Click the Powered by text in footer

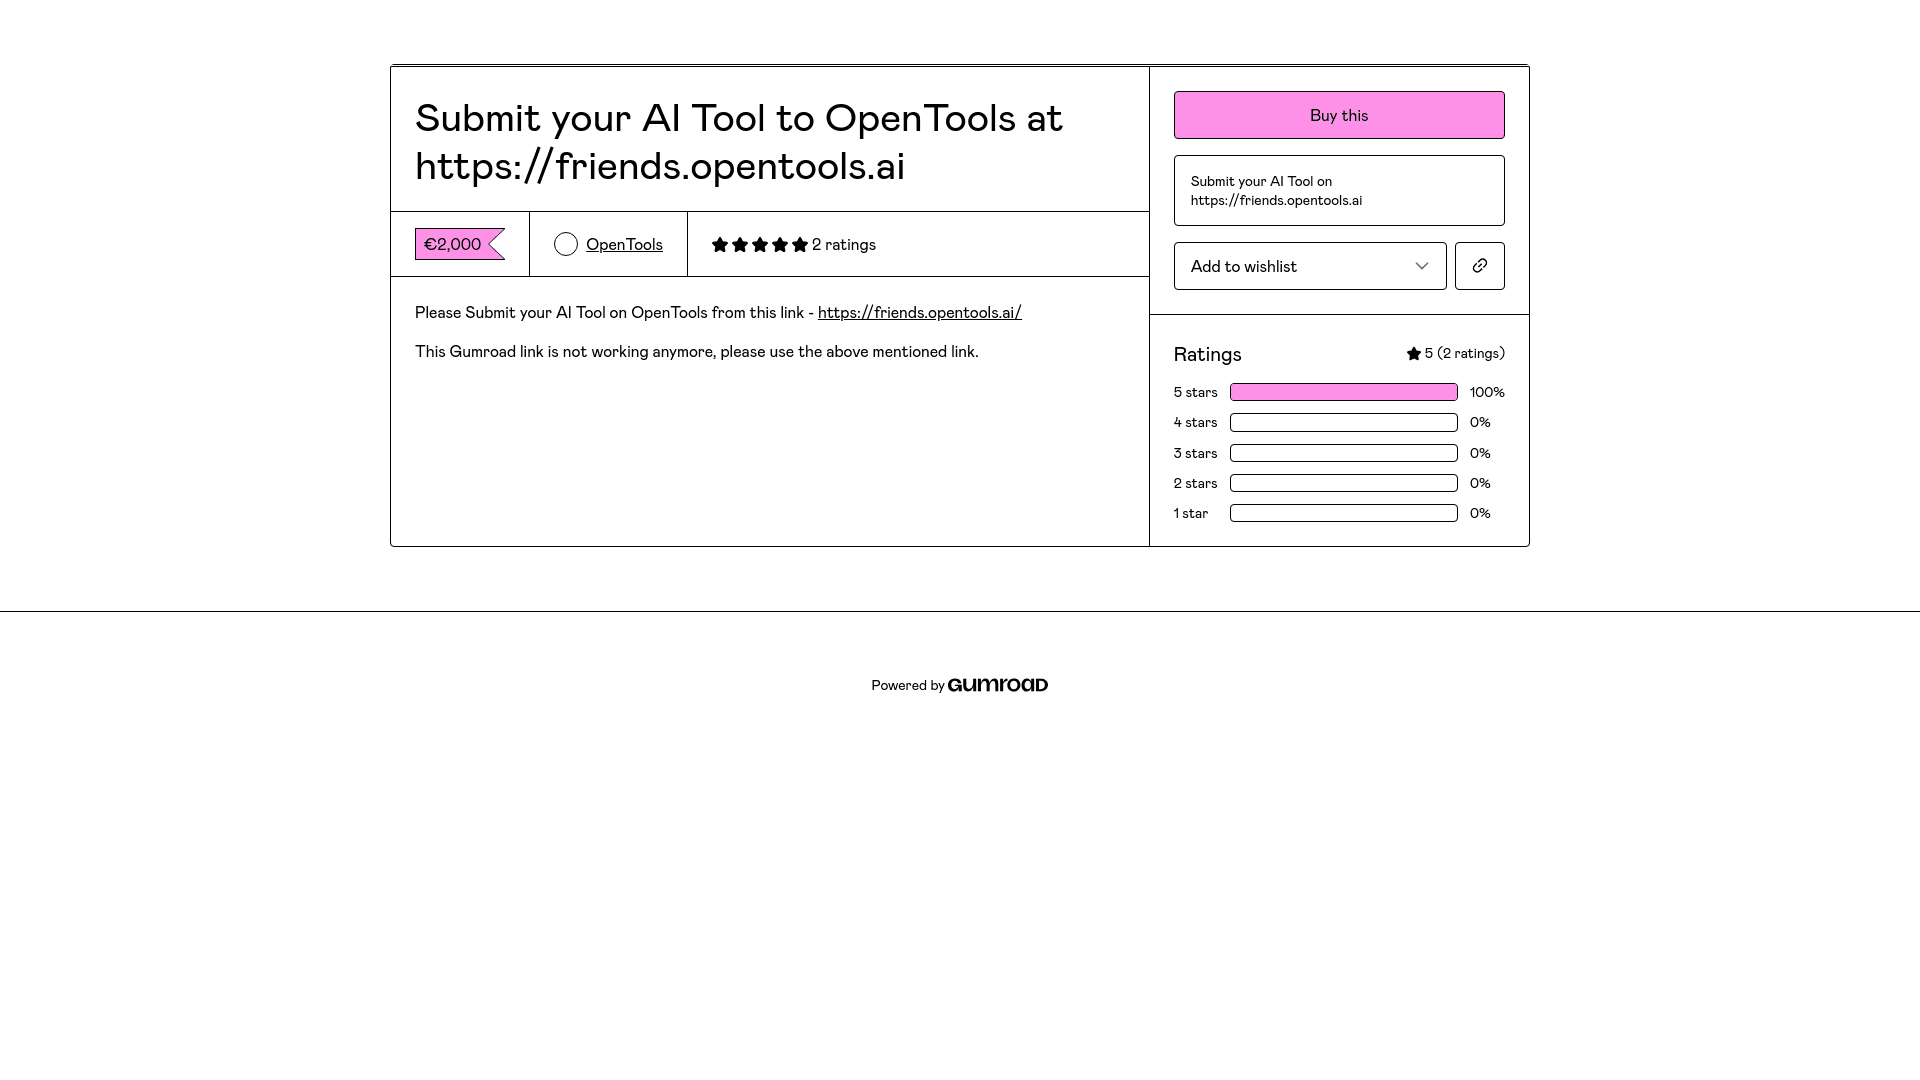pyautogui.click(x=907, y=685)
